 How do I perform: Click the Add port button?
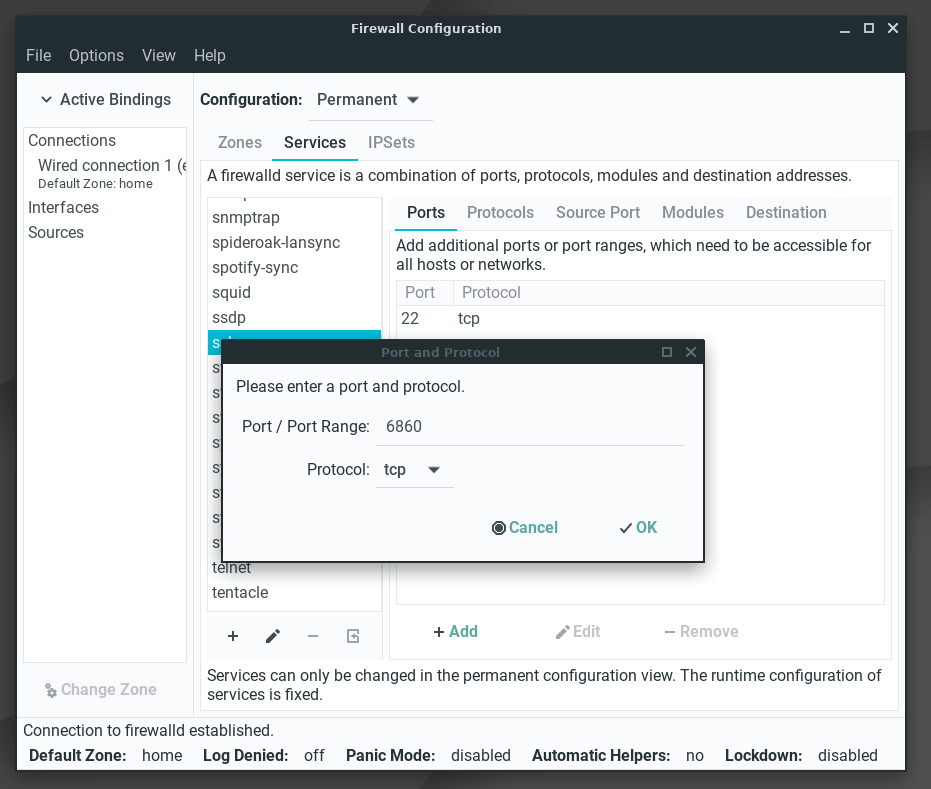(455, 632)
